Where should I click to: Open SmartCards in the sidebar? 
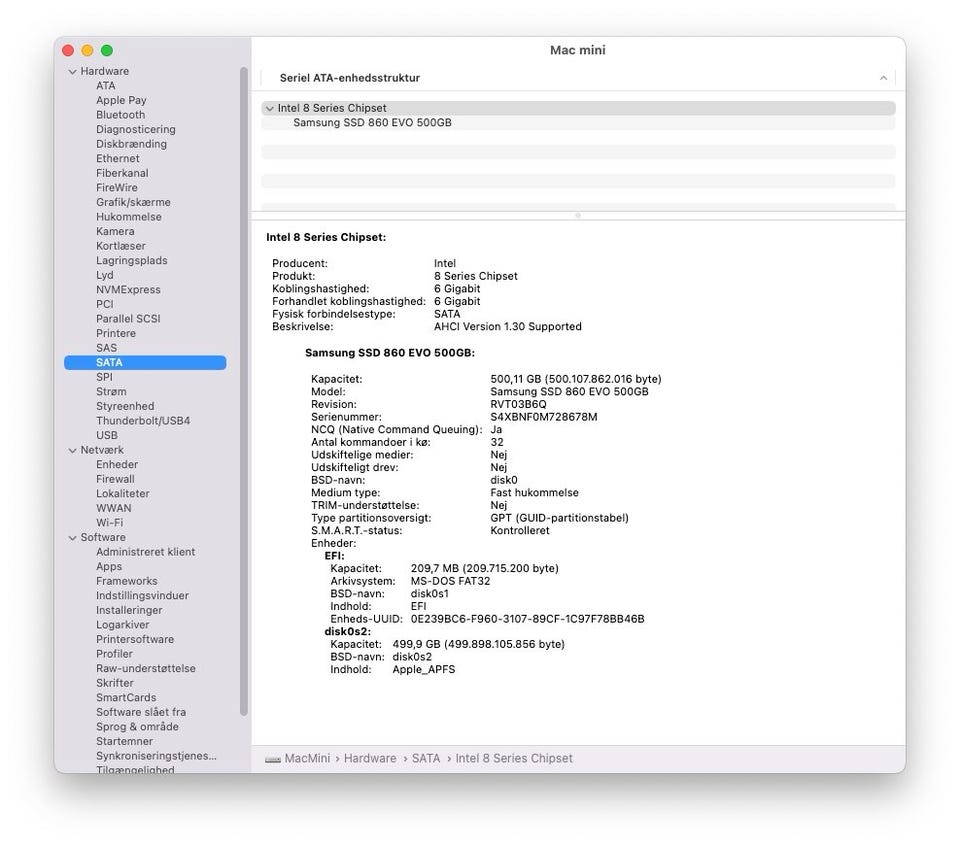tap(126, 698)
